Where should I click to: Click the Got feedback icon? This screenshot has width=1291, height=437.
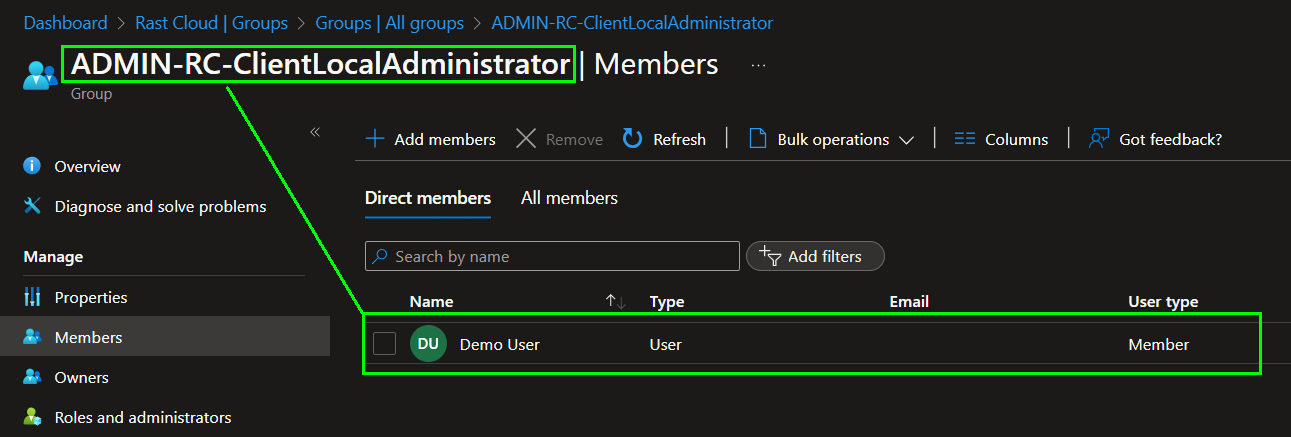[x=1099, y=139]
